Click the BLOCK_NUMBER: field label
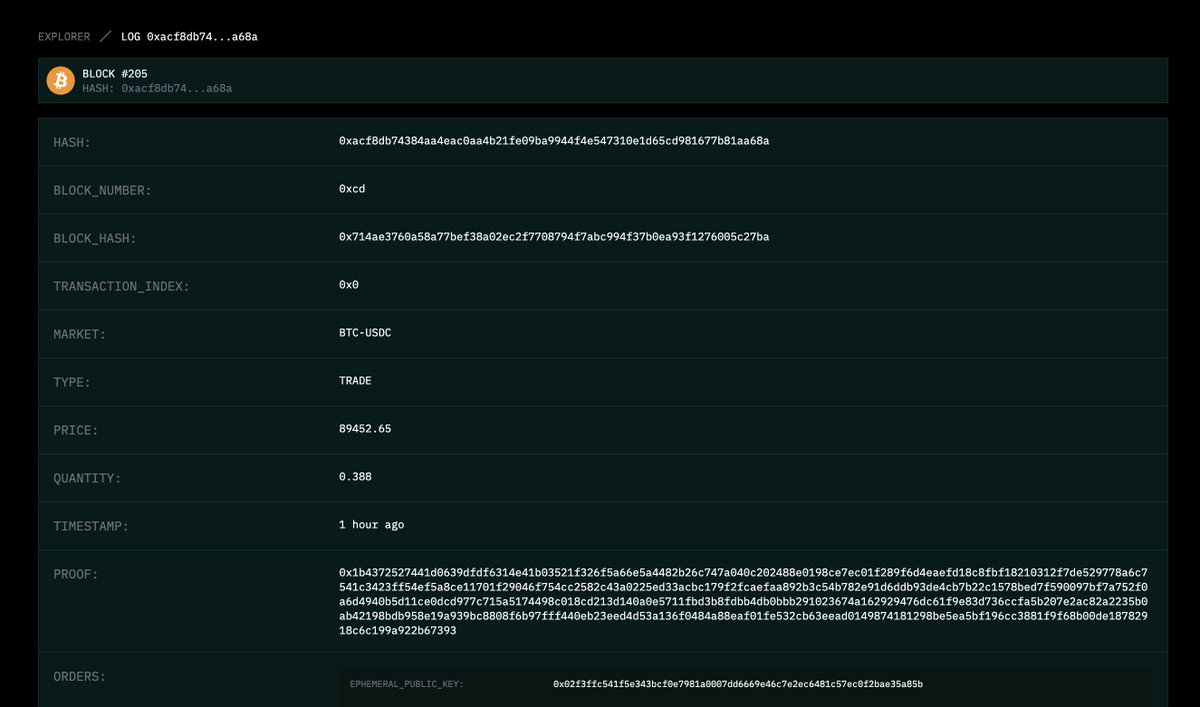Image resolution: width=1200 pixels, height=707 pixels. click(x=102, y=190)
